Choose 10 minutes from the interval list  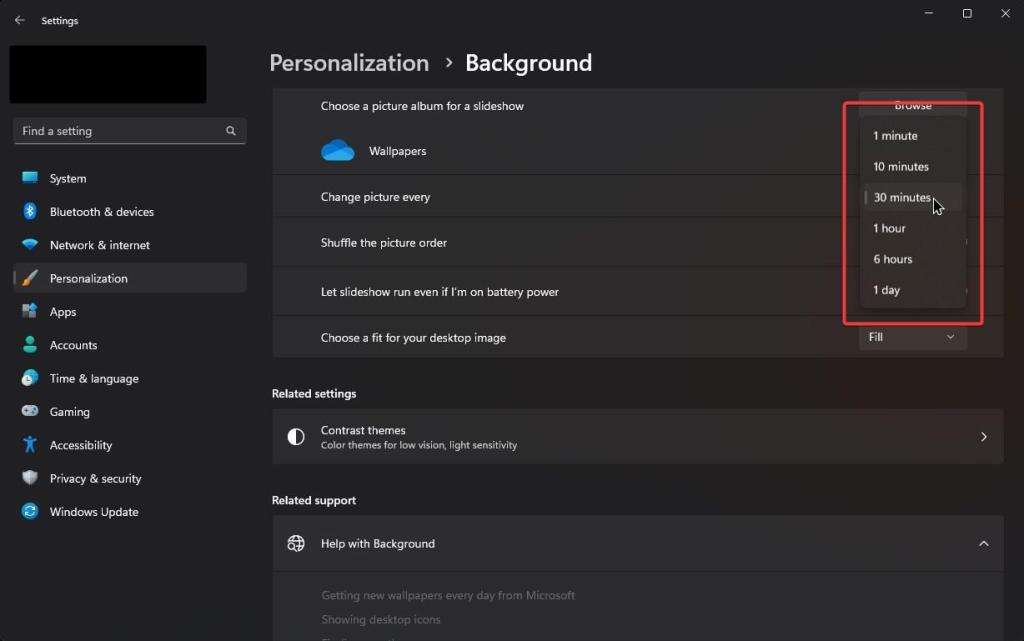[912, 166]
